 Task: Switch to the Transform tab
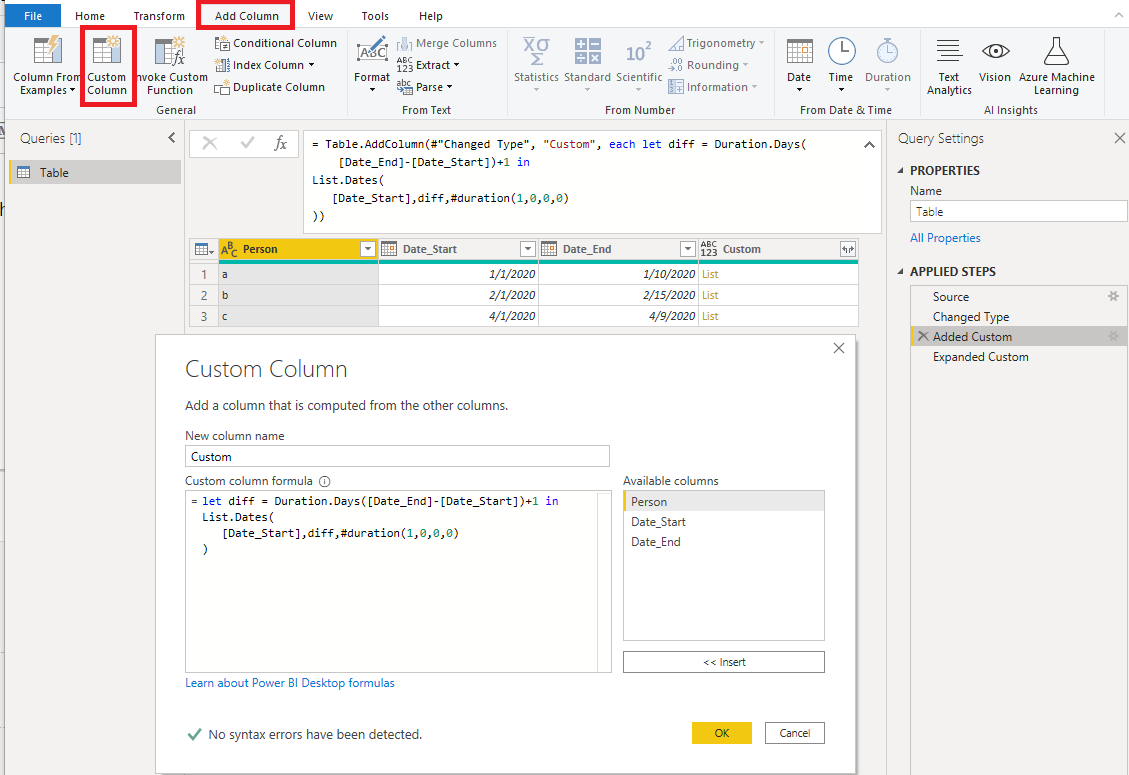coord(159,16)
